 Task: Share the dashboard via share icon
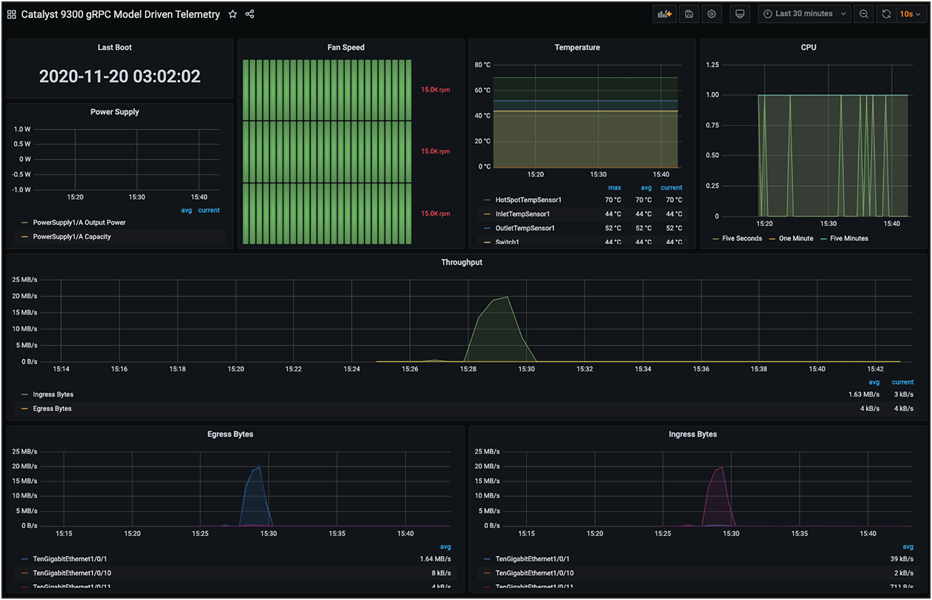pos(250,14)
